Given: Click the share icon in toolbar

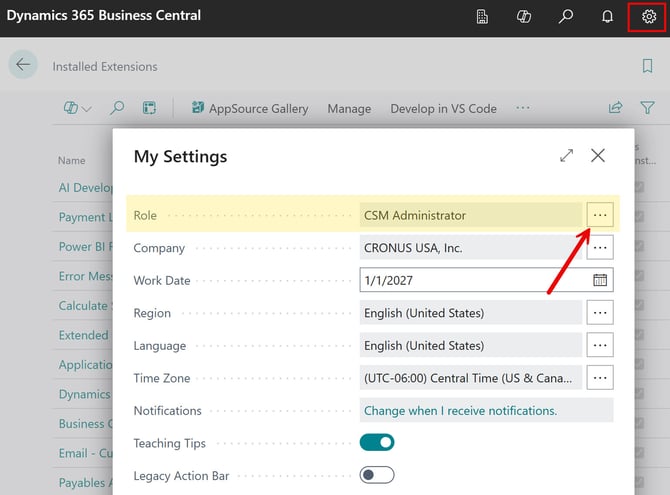Looking at the screenshot, I should 615,108.
